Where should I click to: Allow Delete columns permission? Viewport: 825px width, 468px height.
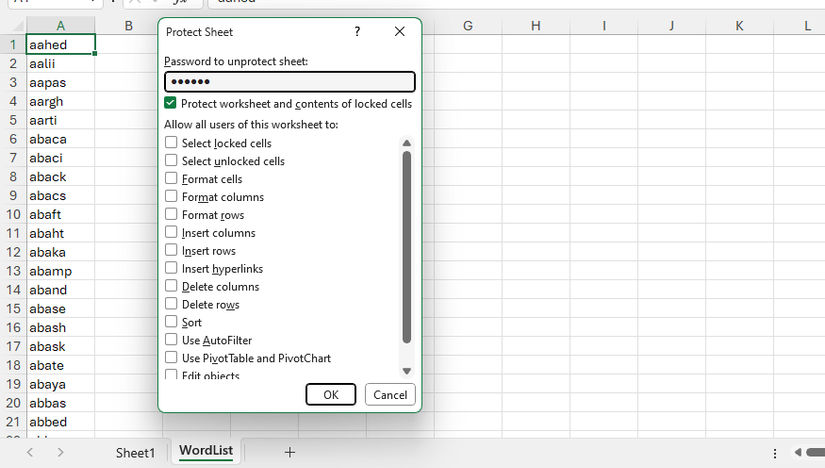171,286
